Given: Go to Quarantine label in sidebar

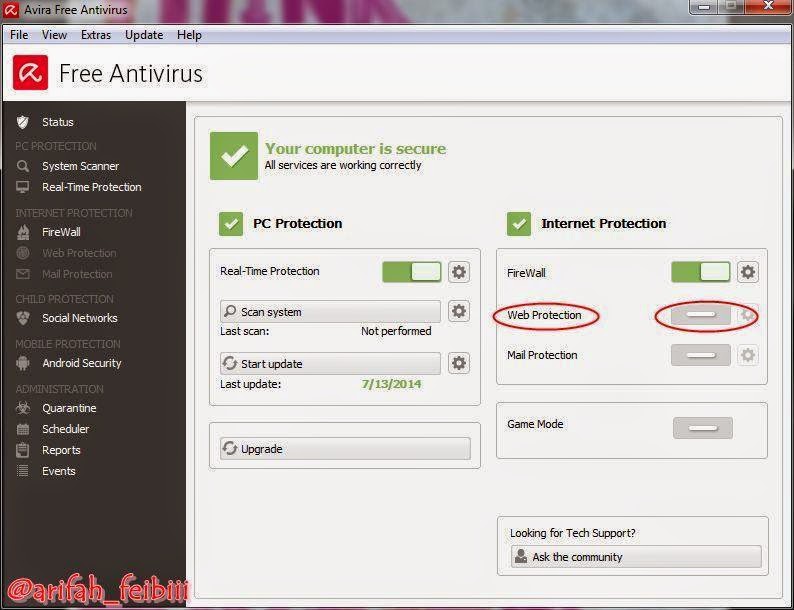Looking at the screenshot, I should coord(69,408).
